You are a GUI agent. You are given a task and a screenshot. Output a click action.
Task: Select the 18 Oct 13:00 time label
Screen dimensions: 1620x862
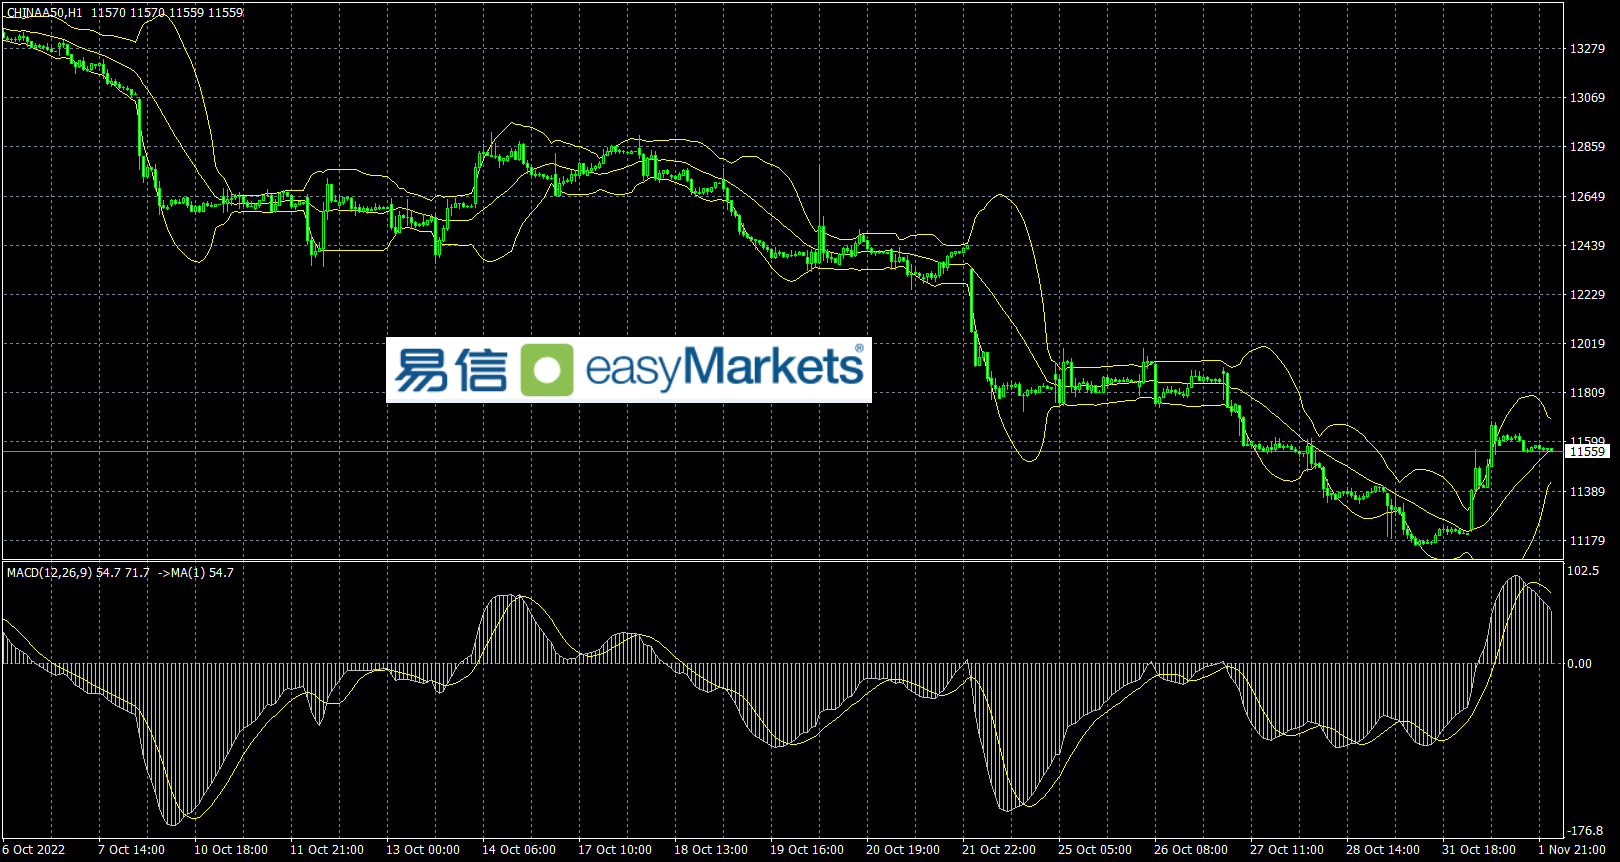pos(711,850)
